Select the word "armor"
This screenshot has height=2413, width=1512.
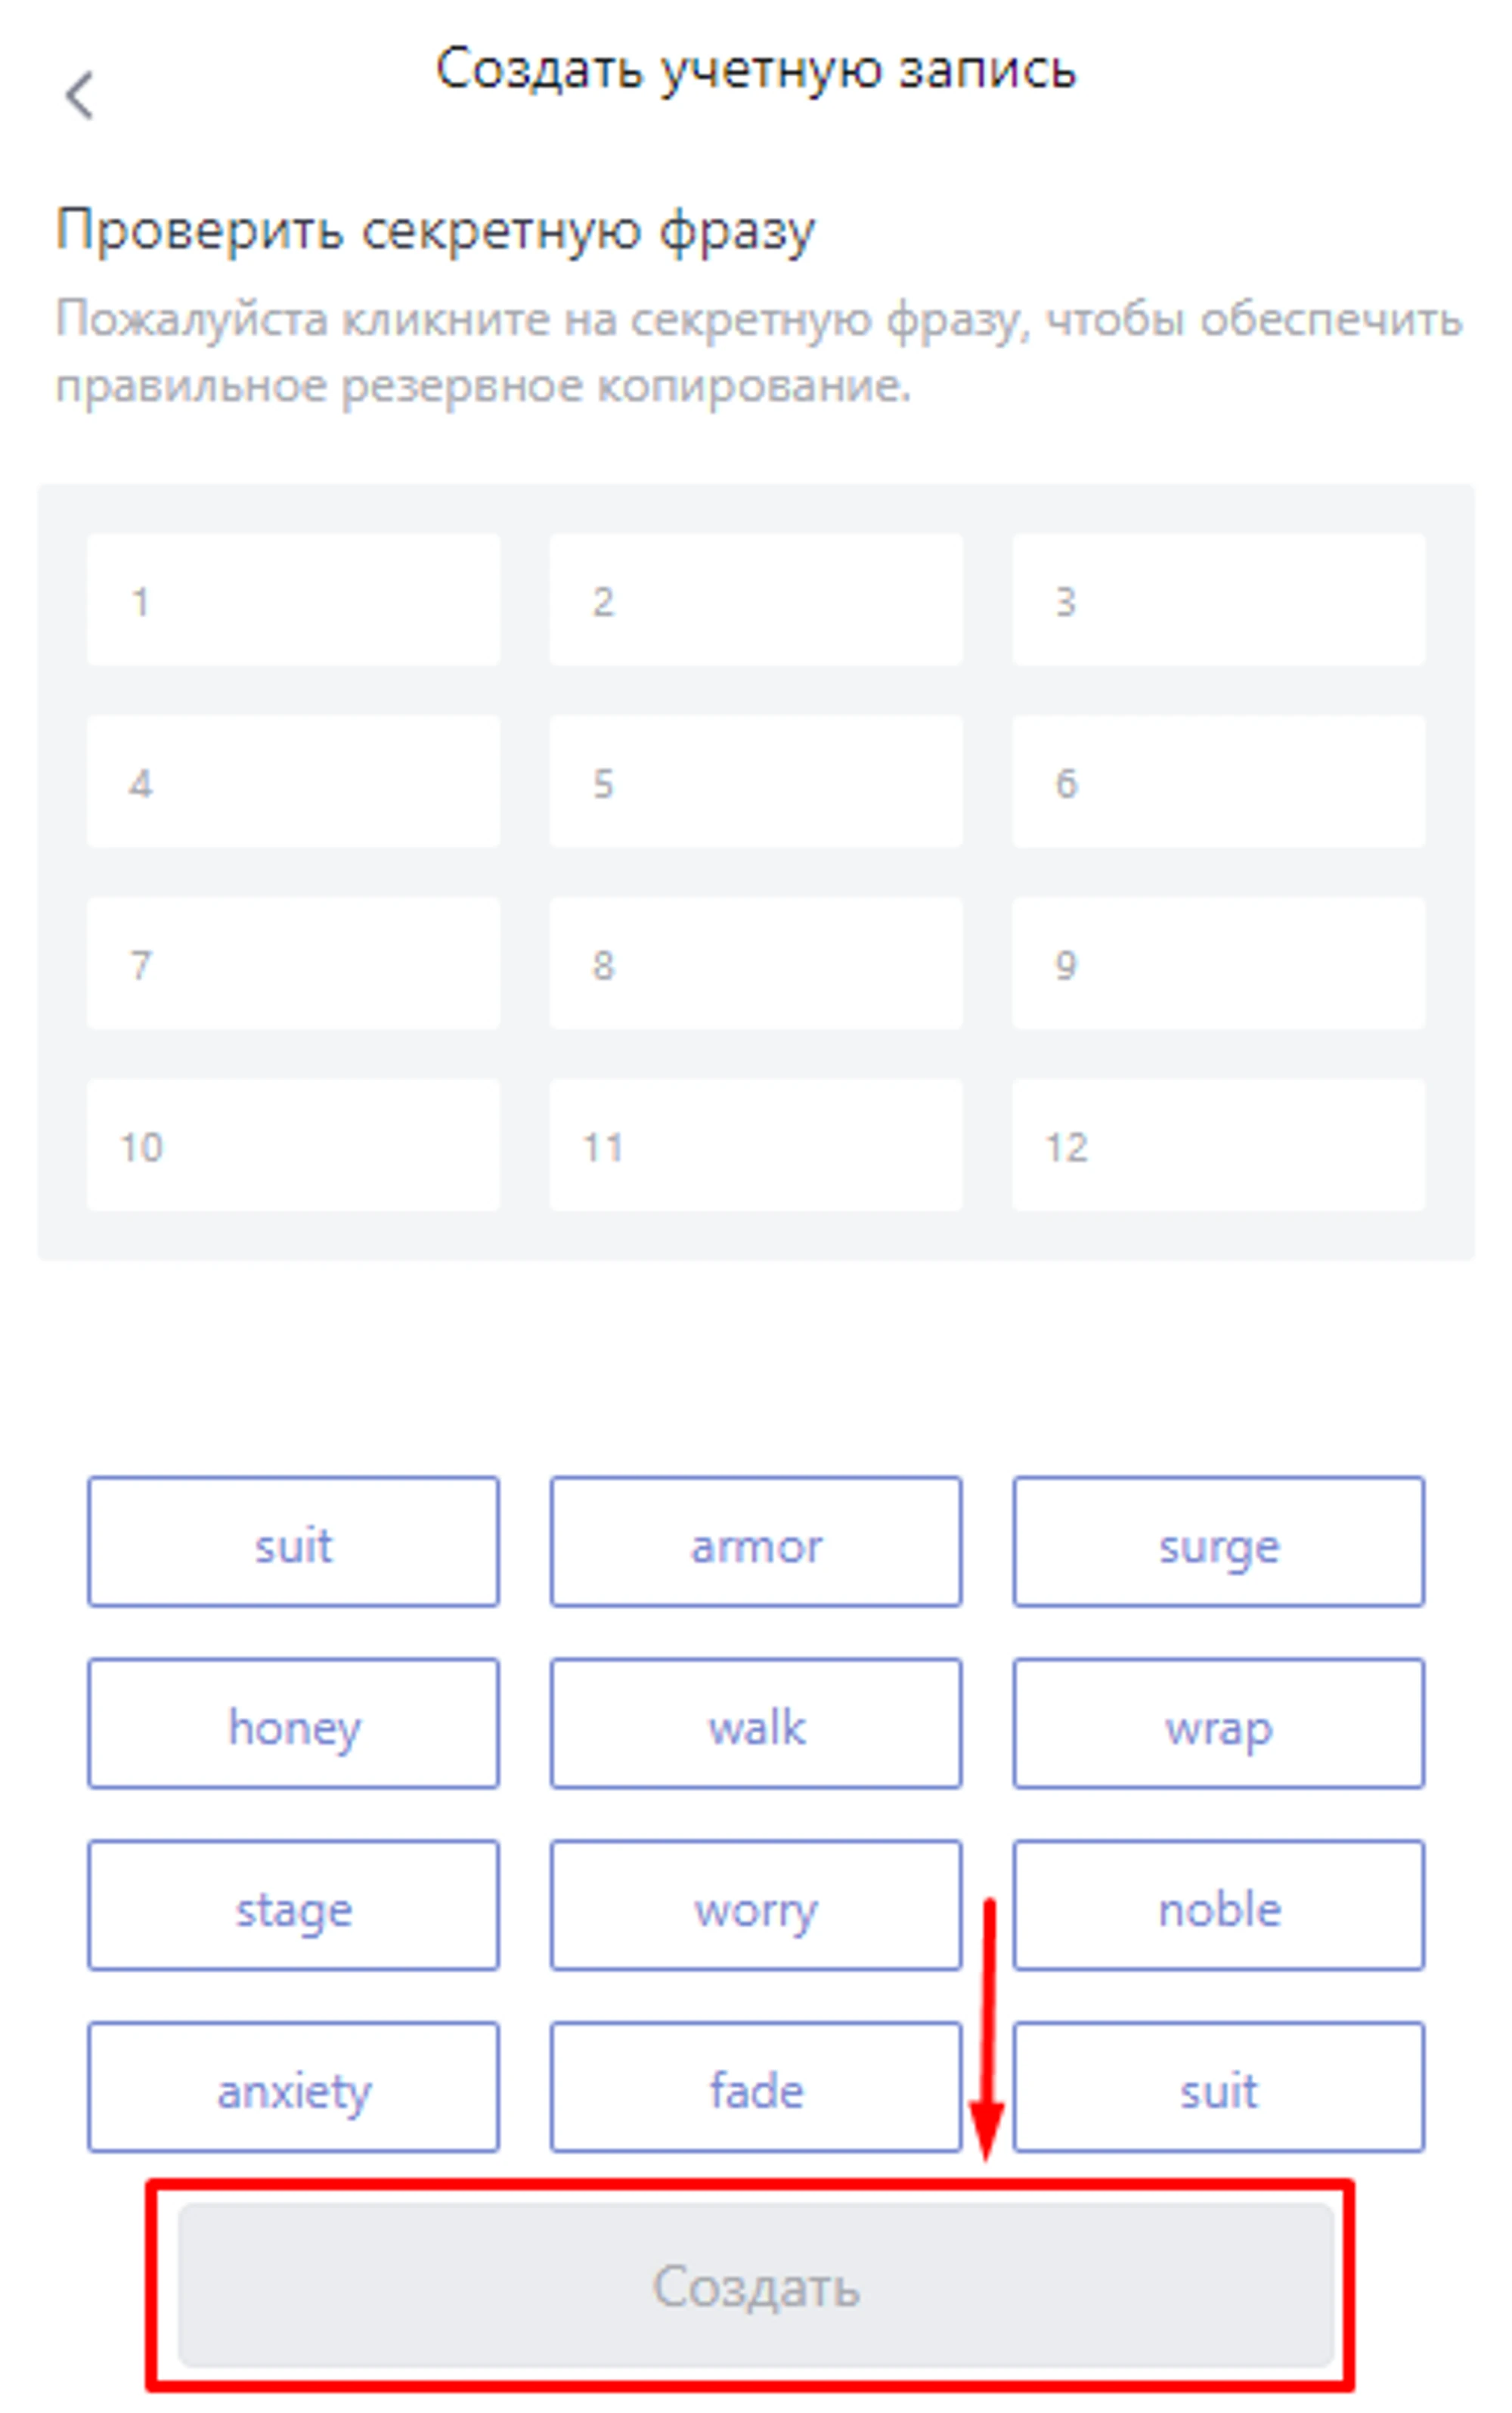[x=756, y=1547]
